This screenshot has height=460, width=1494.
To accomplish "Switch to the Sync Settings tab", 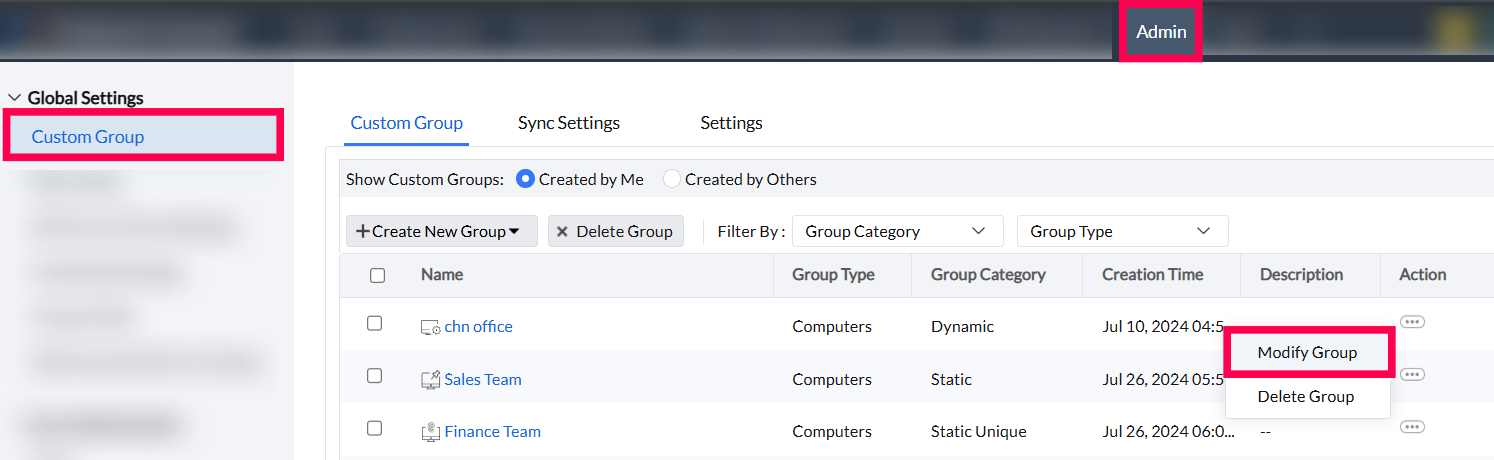I will (x=568, y=123).
